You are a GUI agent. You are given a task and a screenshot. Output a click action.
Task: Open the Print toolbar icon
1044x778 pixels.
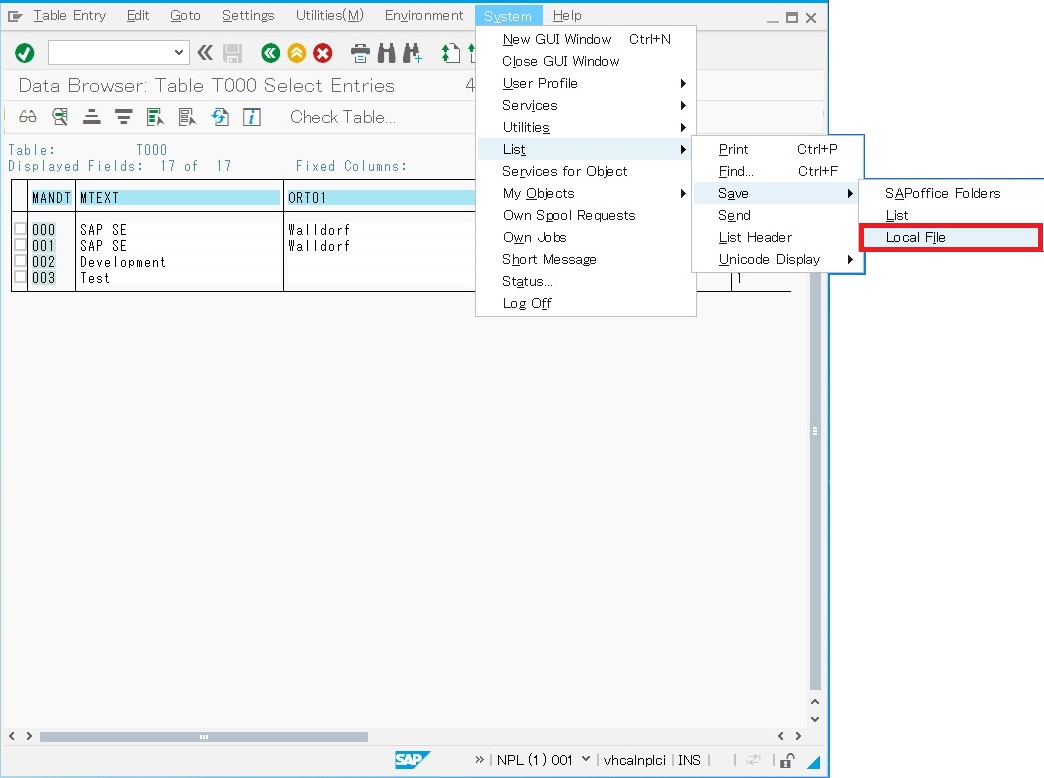[361, 54]
